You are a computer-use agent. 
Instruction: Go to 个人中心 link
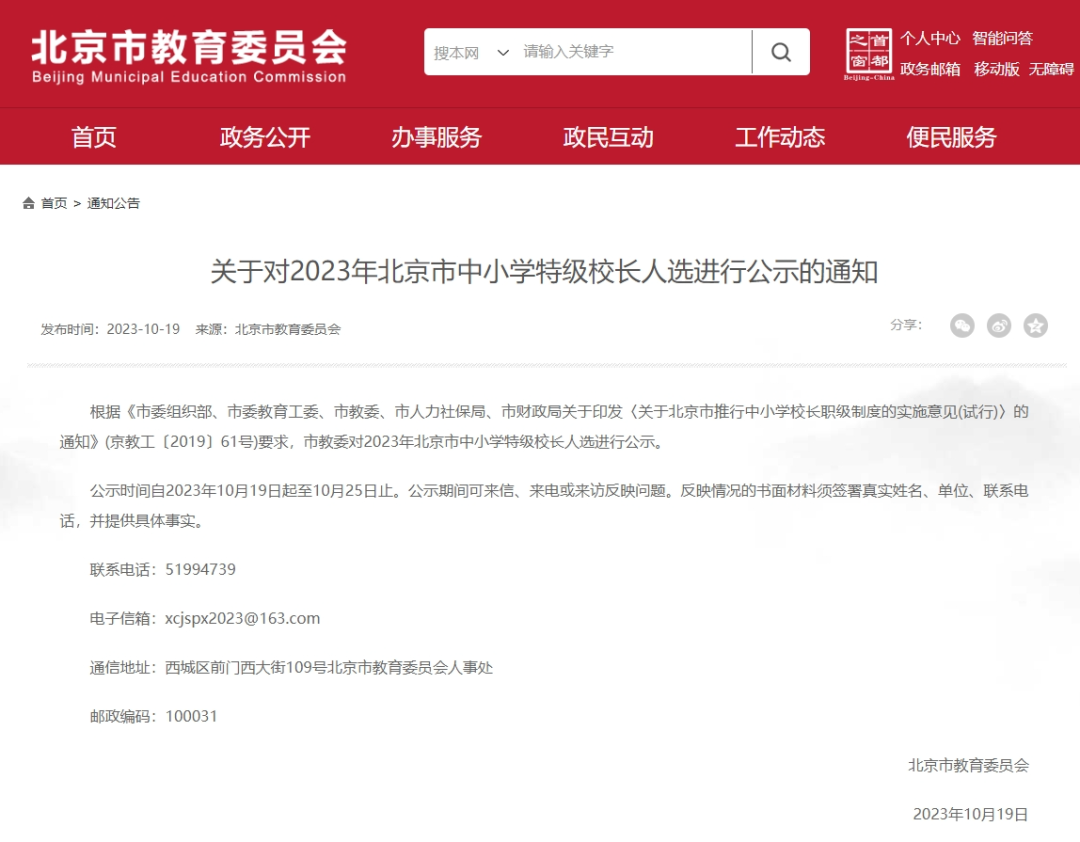coord(930,38)
